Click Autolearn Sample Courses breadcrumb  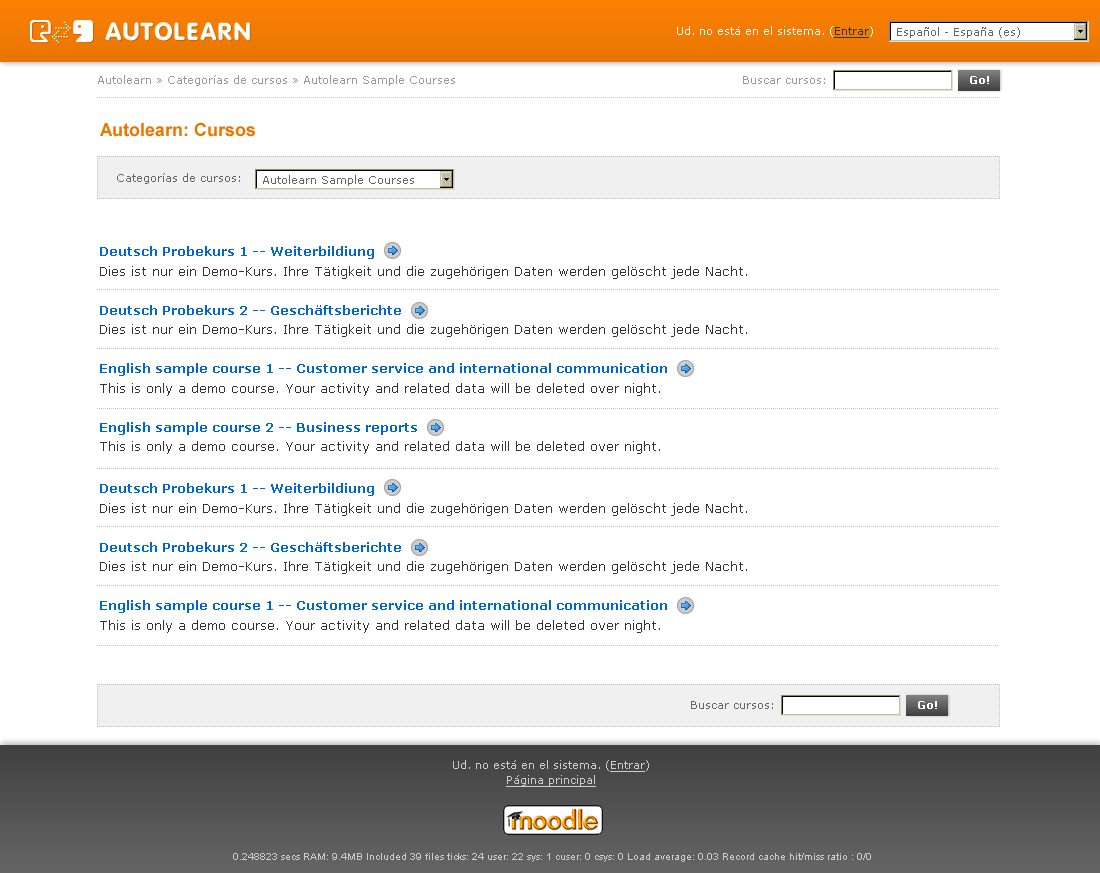379,80
